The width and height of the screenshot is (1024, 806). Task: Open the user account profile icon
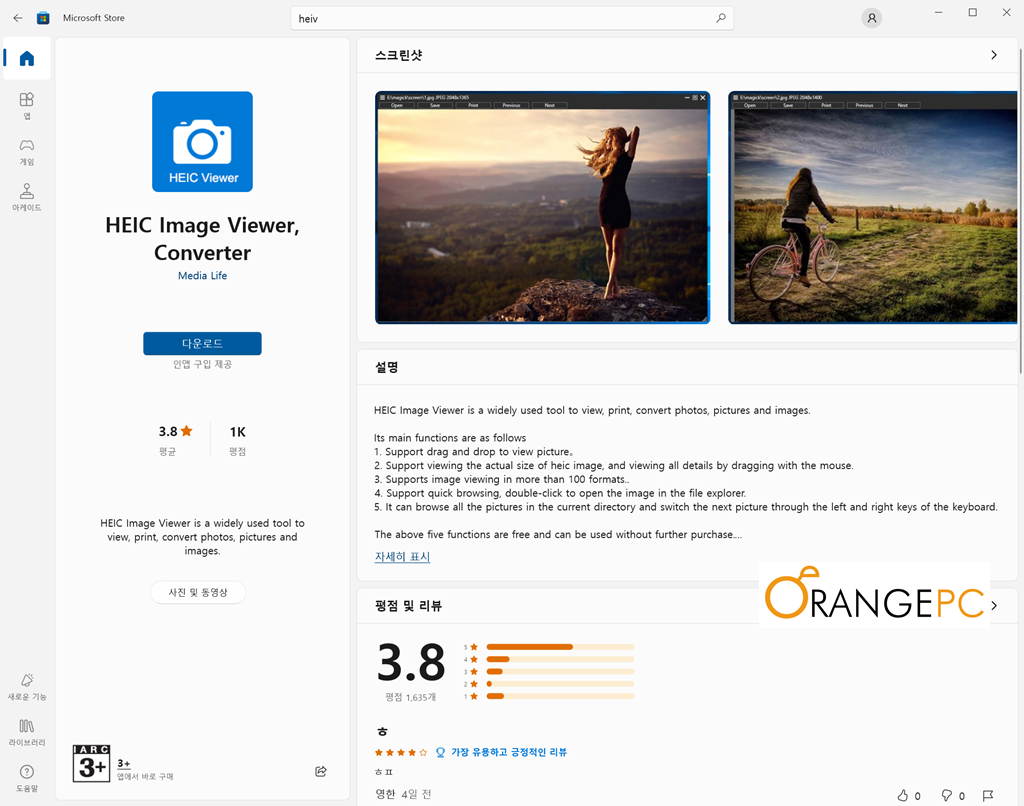[871, 18]
